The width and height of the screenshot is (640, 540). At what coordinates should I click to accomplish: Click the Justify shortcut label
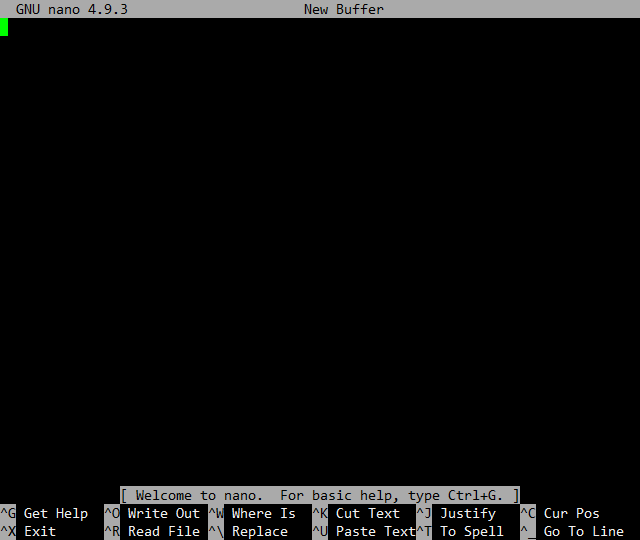(x=468, y=513)
